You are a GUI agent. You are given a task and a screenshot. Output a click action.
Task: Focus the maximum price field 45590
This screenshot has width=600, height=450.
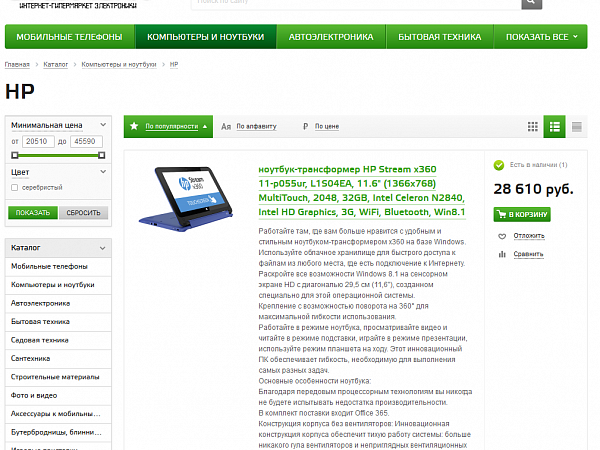pos(86,142)
